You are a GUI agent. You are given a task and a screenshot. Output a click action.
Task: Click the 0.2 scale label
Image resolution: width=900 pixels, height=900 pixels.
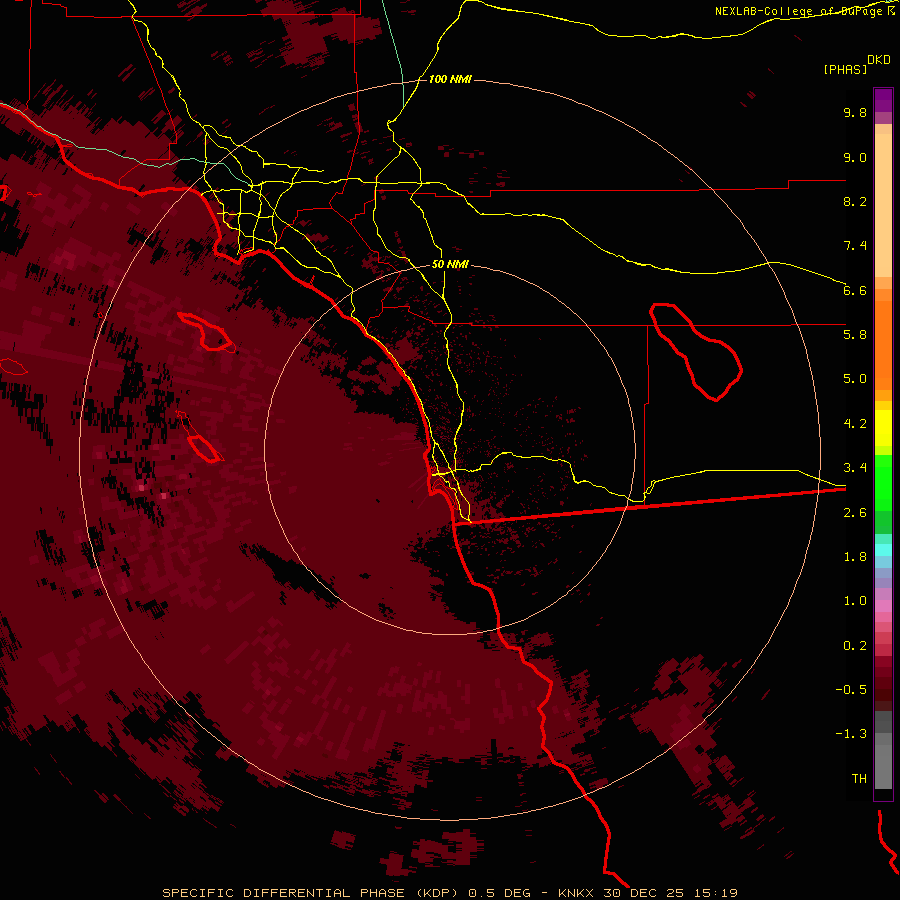coord(855,646)
